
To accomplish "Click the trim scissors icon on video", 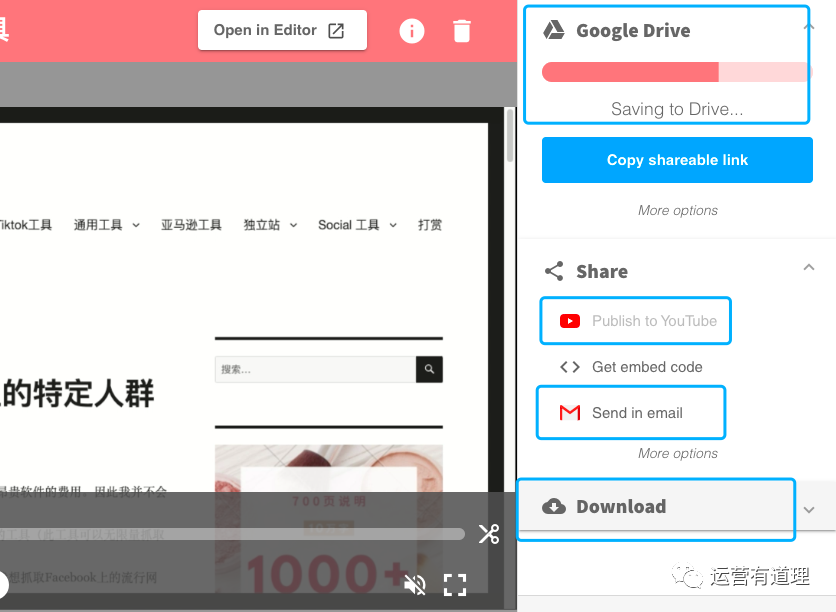I will [489, 534].
